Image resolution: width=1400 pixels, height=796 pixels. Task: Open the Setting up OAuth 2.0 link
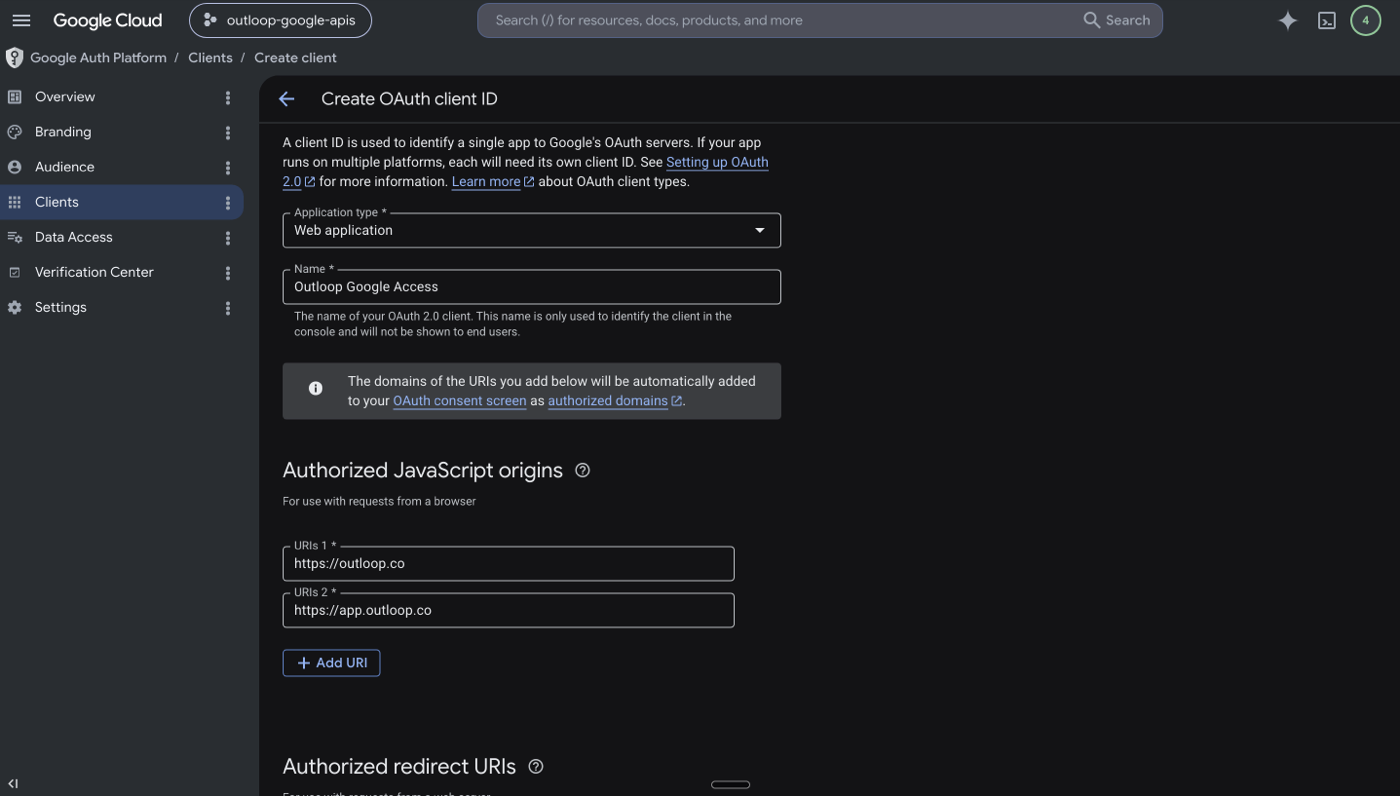(717, 162)
